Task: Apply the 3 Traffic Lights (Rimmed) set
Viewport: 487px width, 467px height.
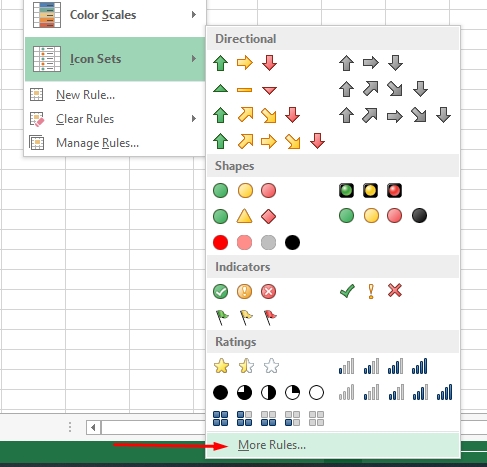Action: pyautogui.click(x=370, y=191)
